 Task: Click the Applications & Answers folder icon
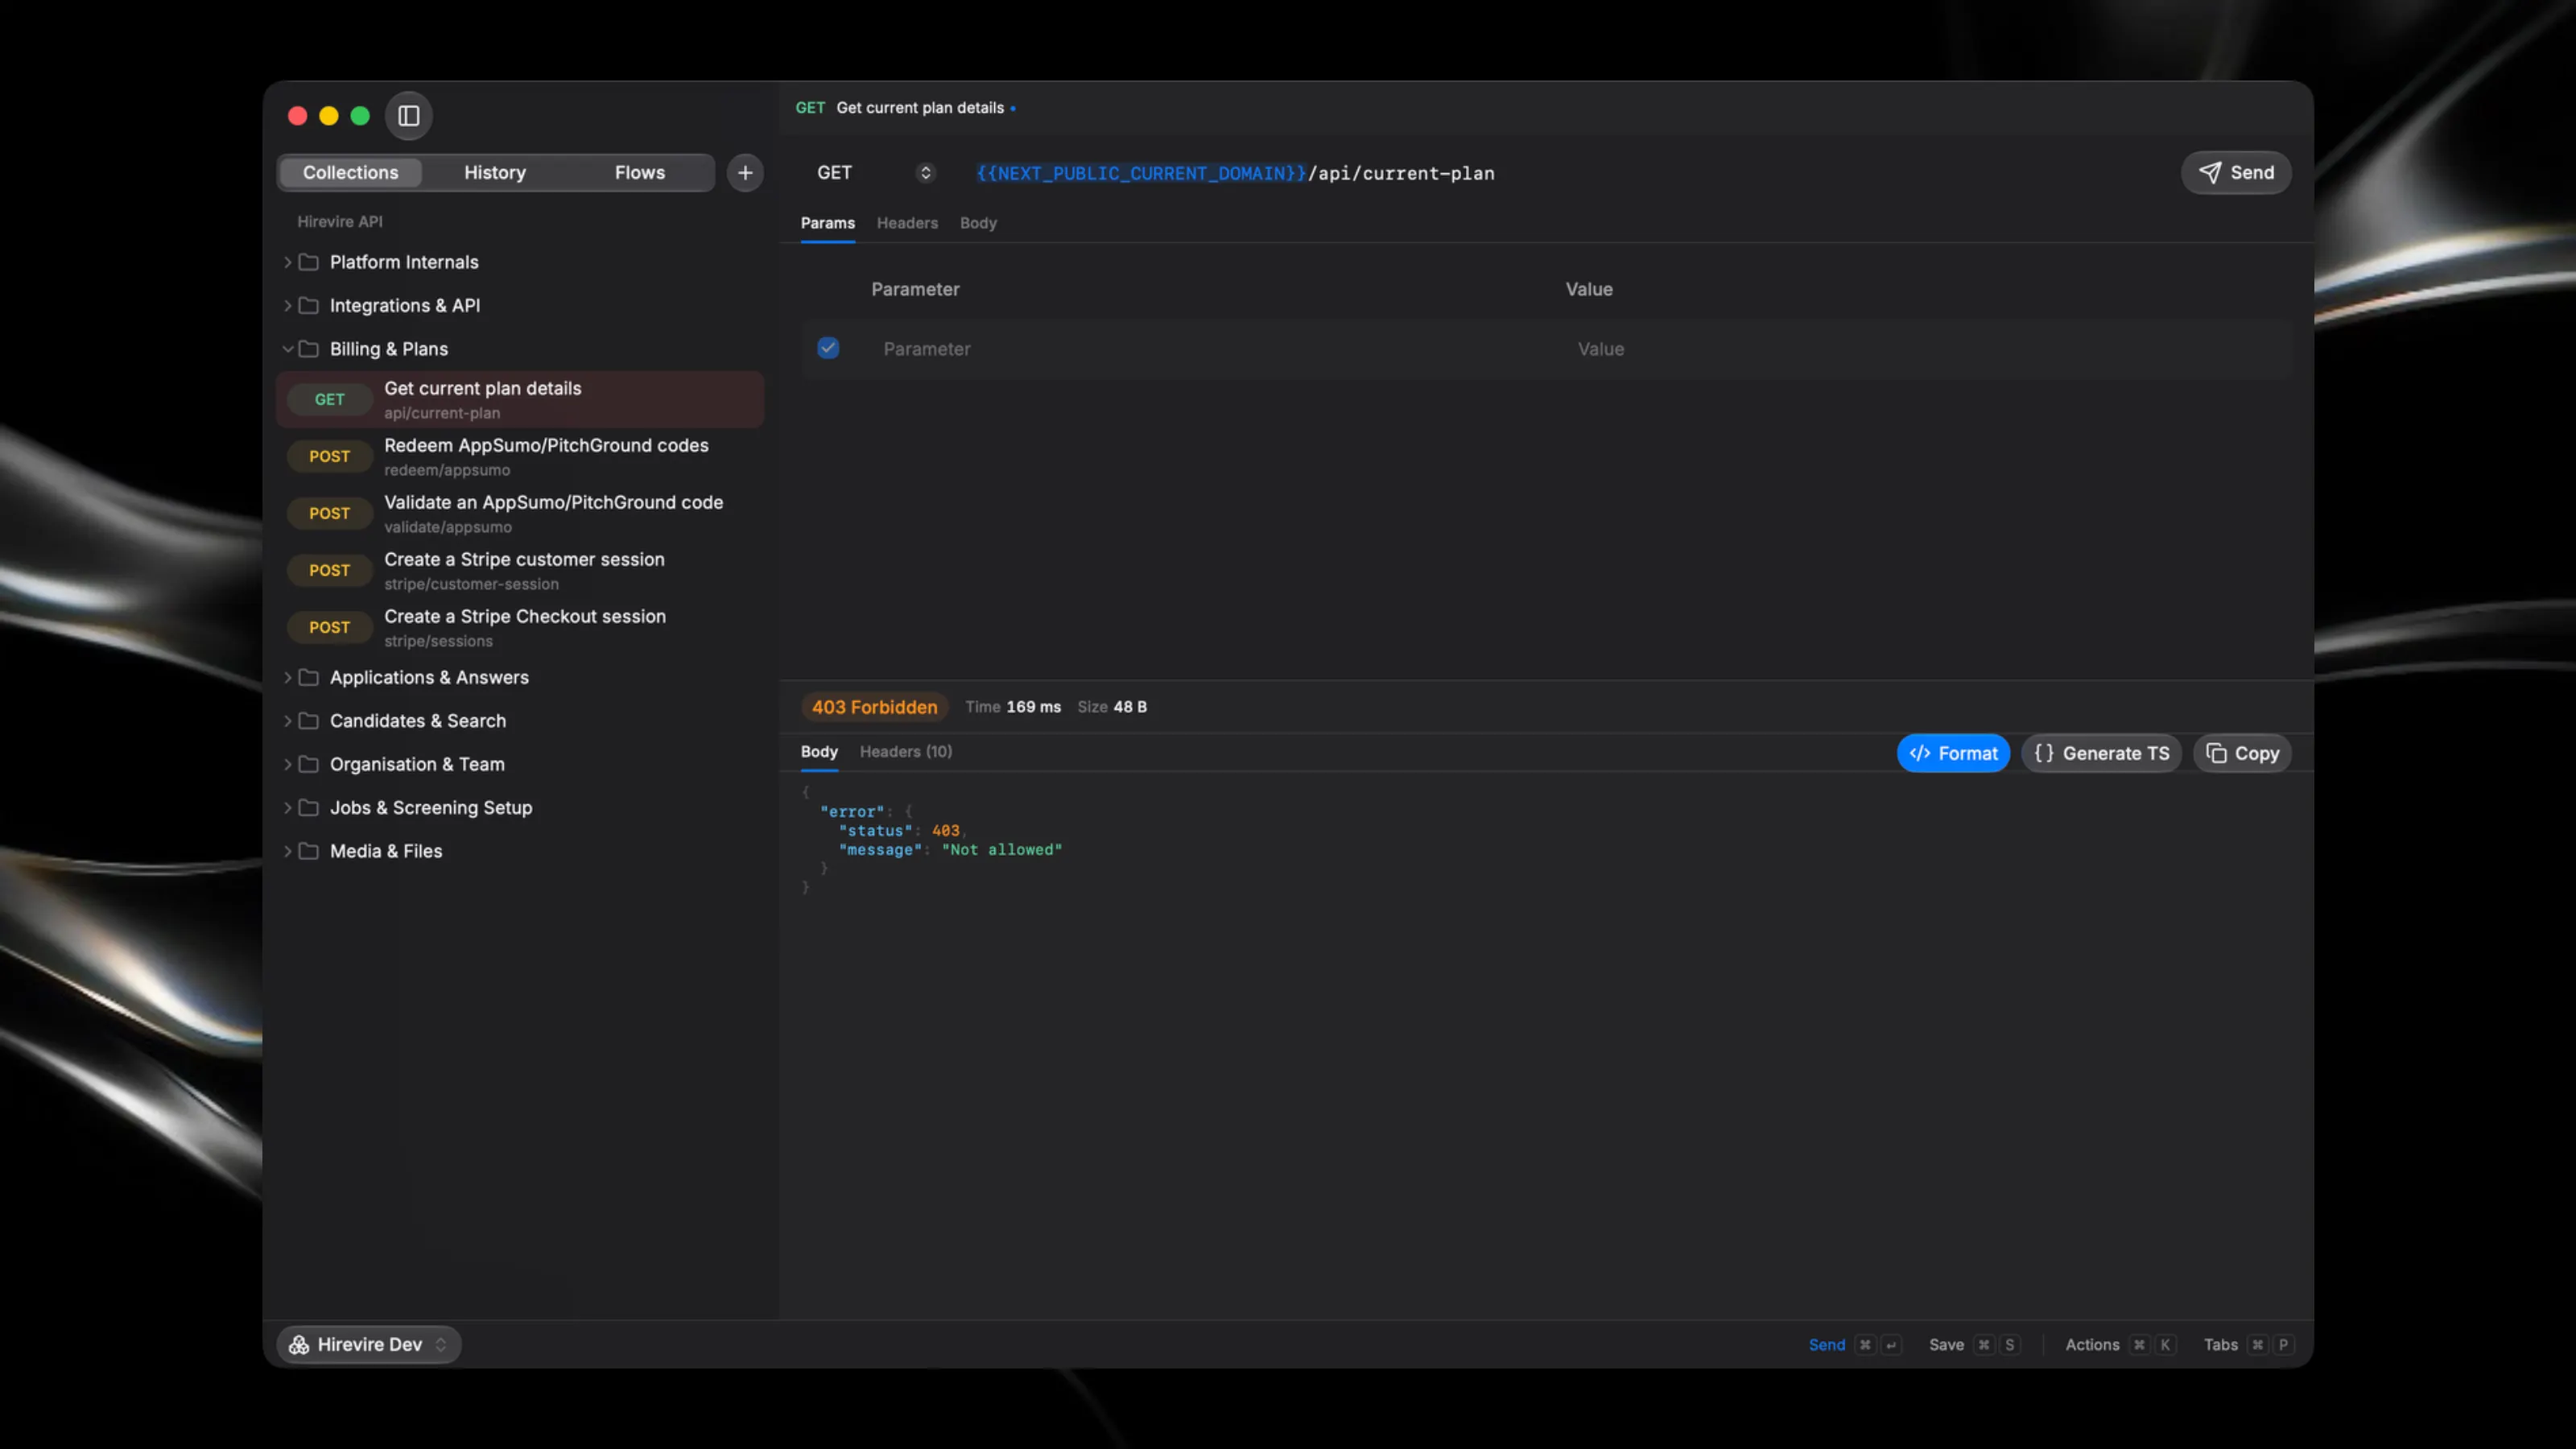click(x=309, y=677)
